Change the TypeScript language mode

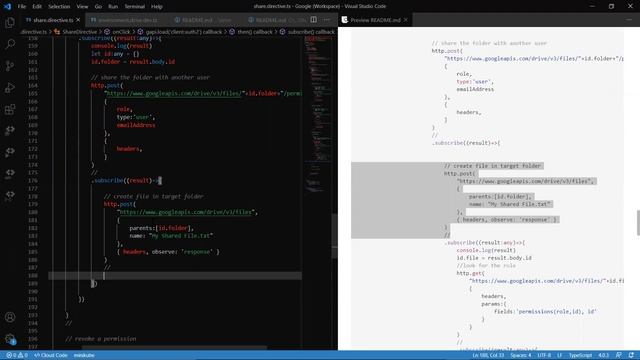[580, 355]
